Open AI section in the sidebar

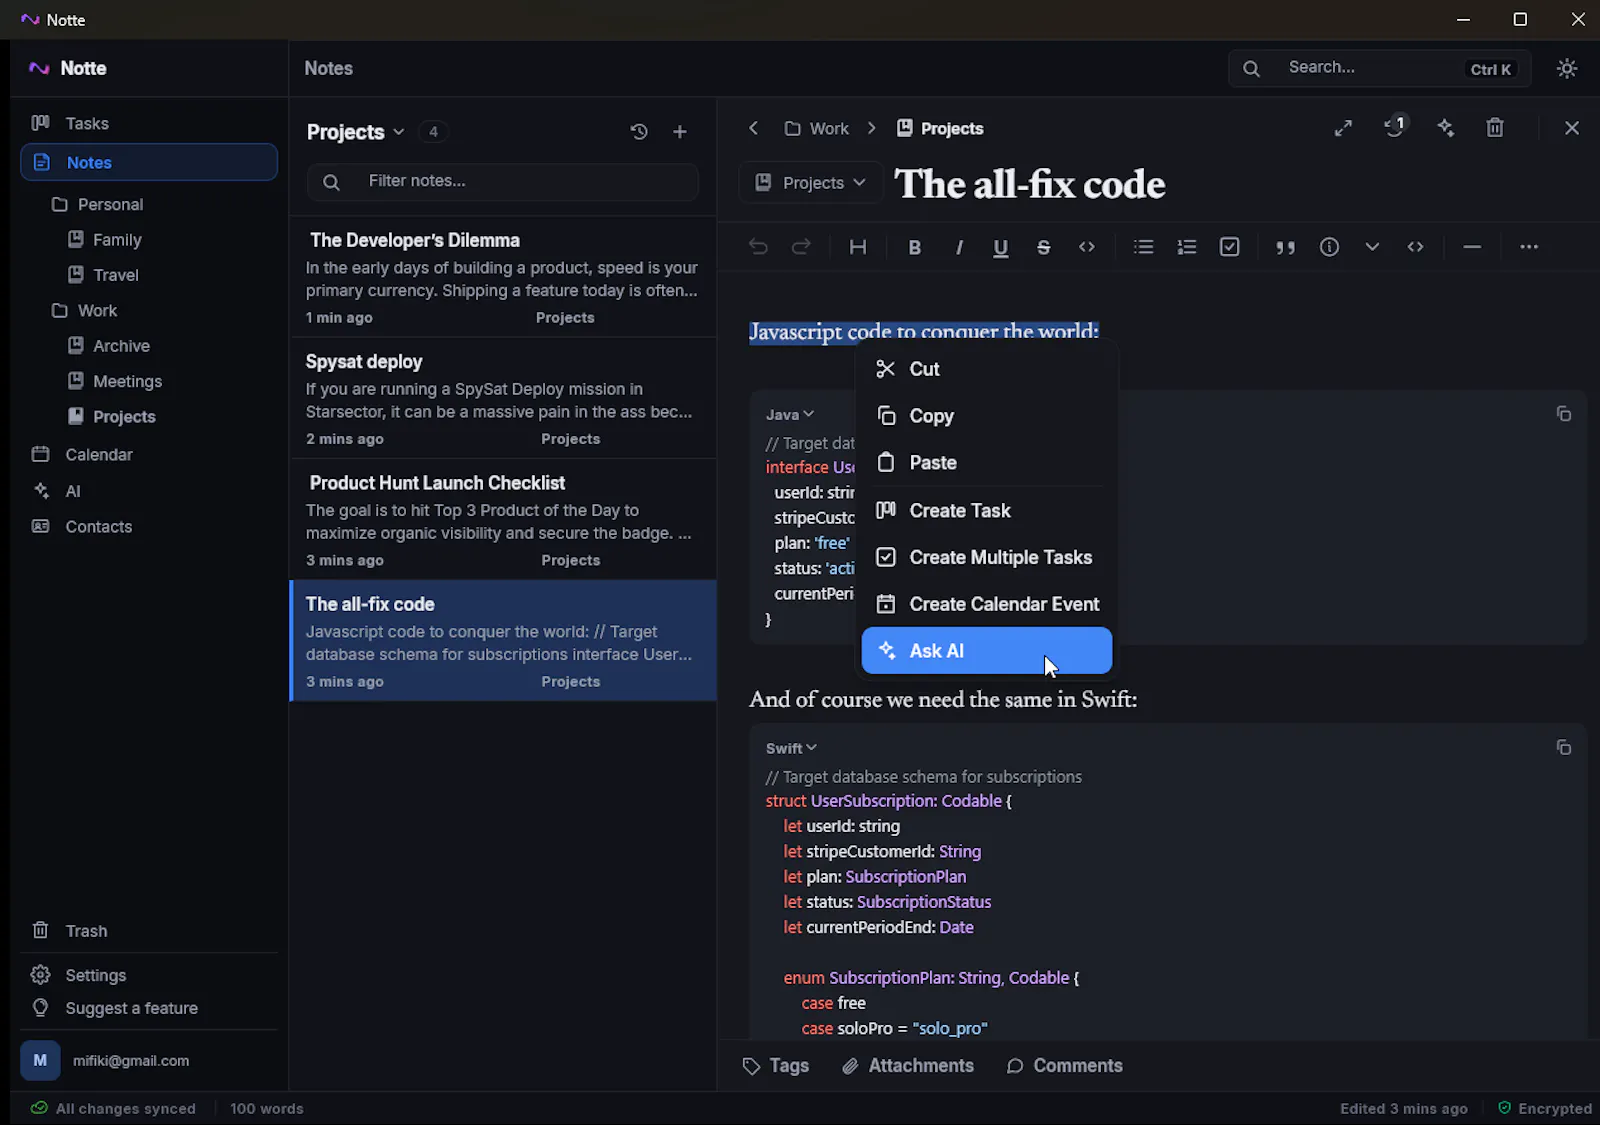(x=149, y=491)
